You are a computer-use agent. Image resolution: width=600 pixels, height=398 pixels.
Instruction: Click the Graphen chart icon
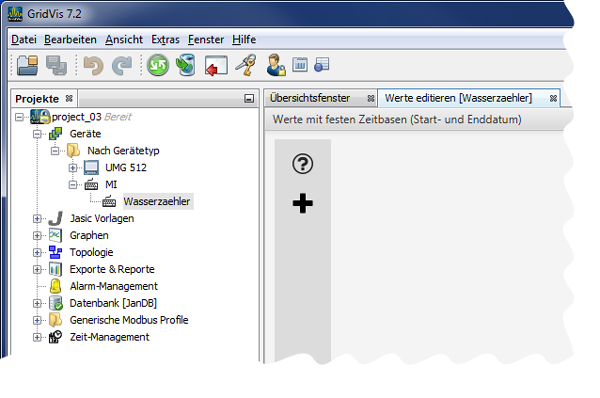tap(55, 235)
